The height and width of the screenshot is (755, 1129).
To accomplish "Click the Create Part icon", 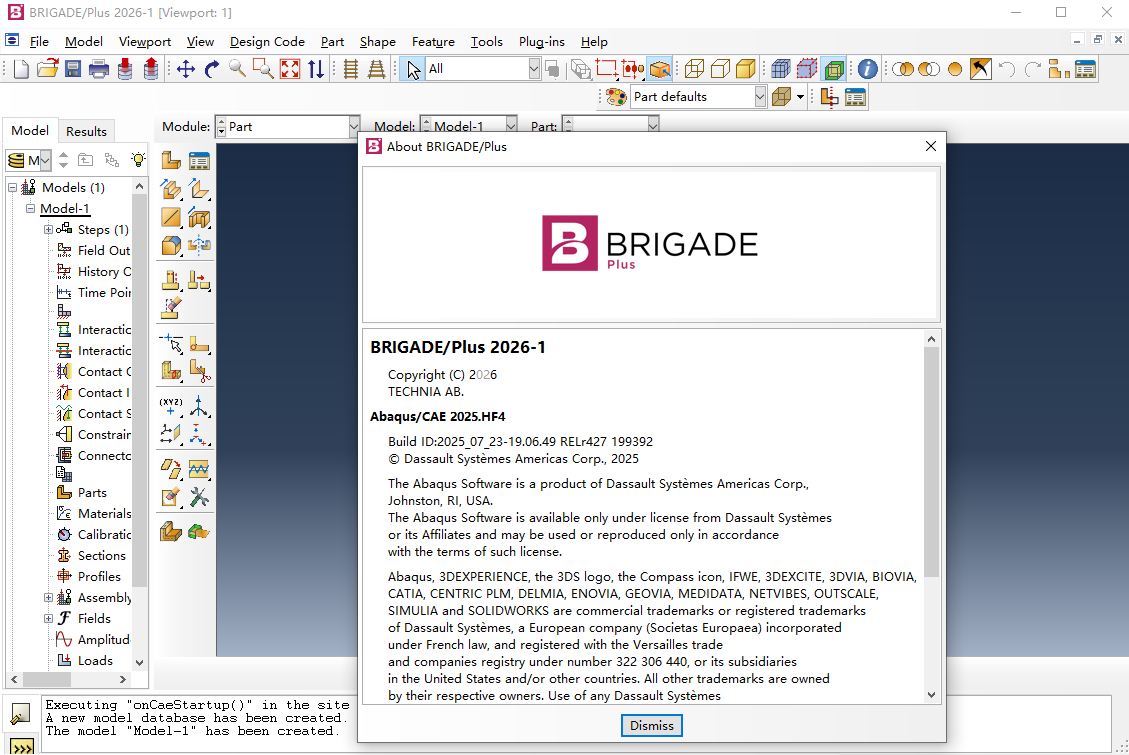I will click(x=171, y=161).
